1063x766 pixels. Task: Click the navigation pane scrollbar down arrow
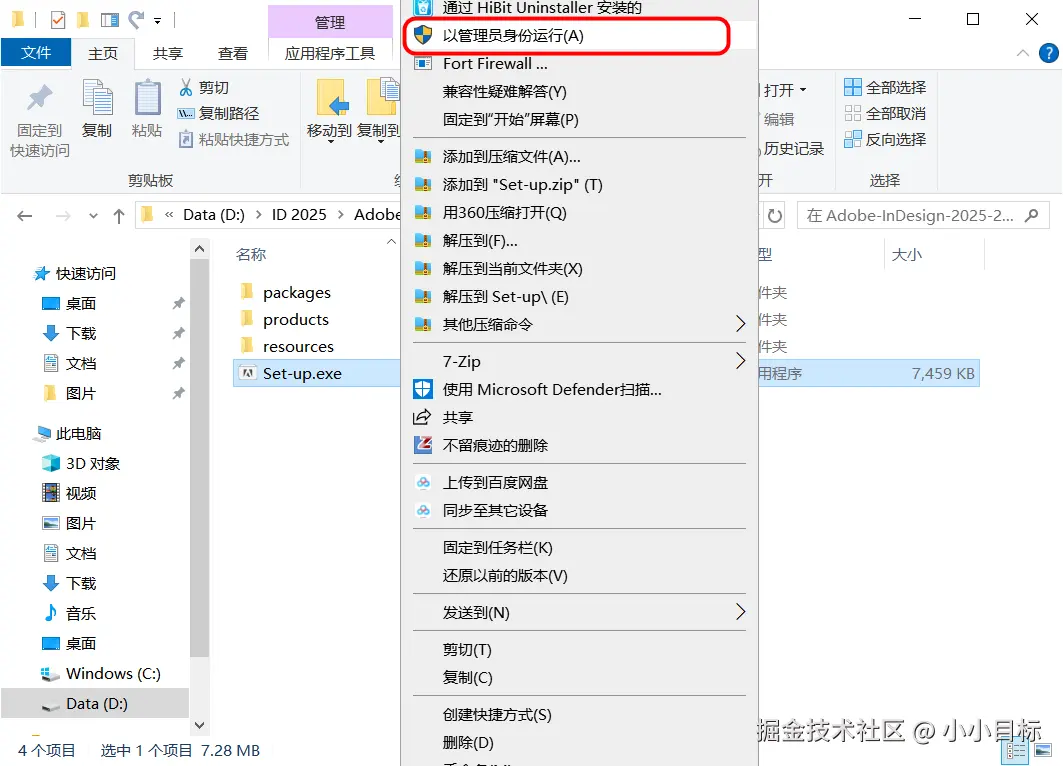tap(199, 725)
